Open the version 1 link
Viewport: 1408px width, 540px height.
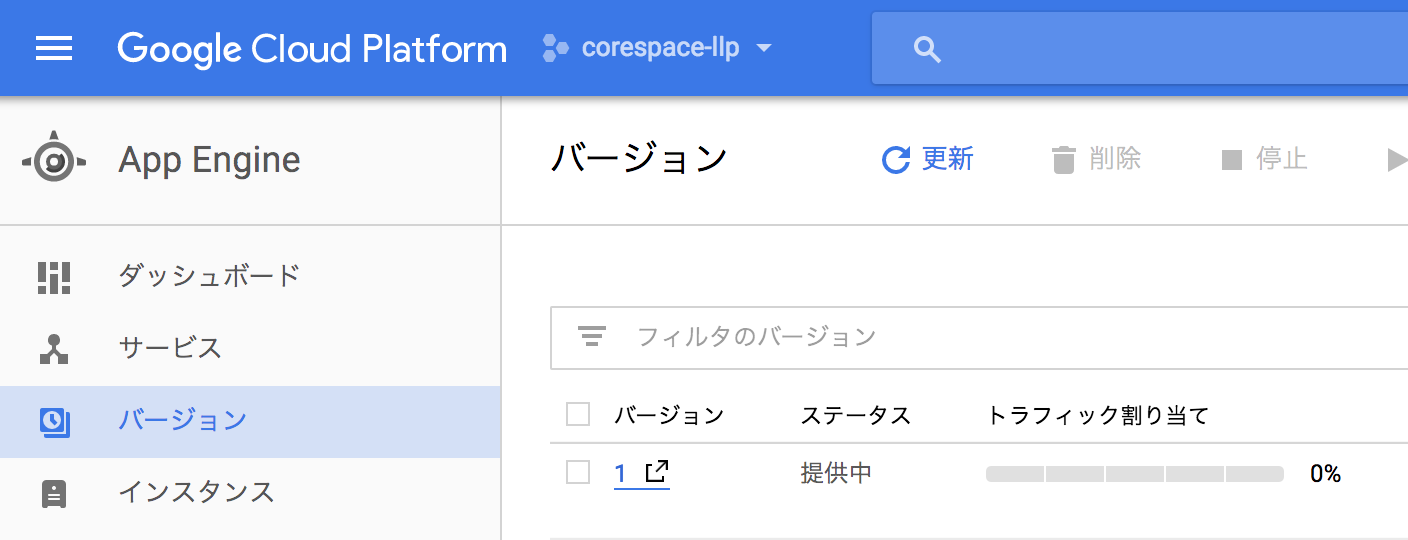coord(620,473)
